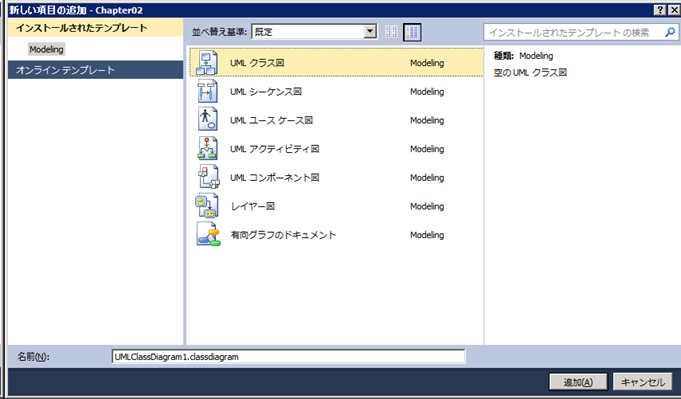681x399 pixels.
Task: Pick the UML ユース ケース図 icon
Action: tap(207, 119)
